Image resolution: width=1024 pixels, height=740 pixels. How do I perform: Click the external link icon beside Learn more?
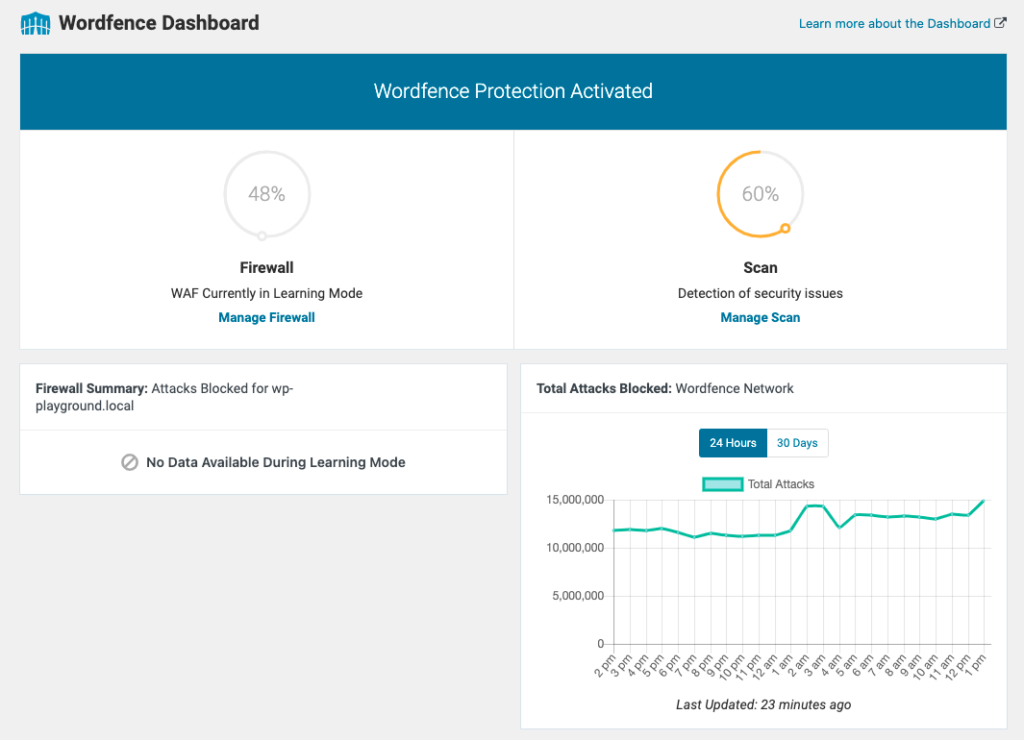1000,23
